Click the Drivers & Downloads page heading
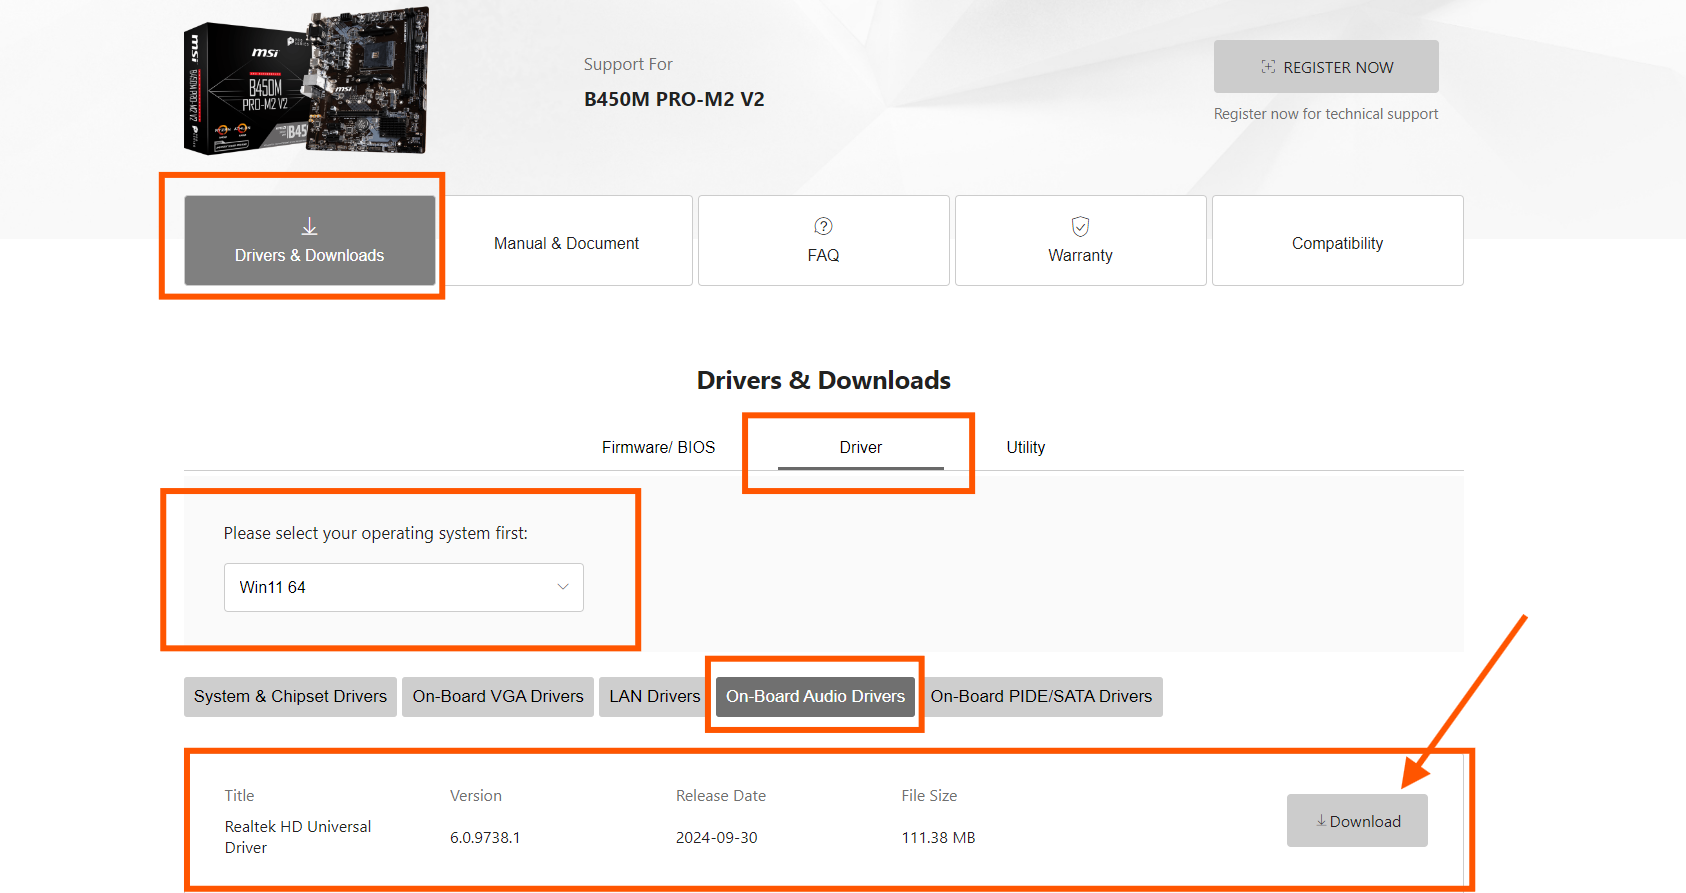The height and width of the screenshot is (893, 1686). coord(824,380)
